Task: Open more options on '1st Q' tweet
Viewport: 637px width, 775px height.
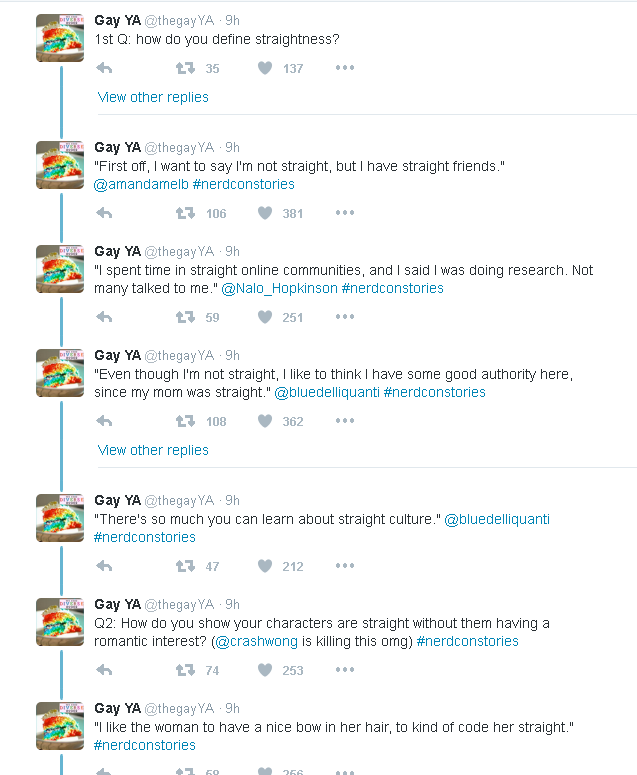Action: (x=345, y=69)
